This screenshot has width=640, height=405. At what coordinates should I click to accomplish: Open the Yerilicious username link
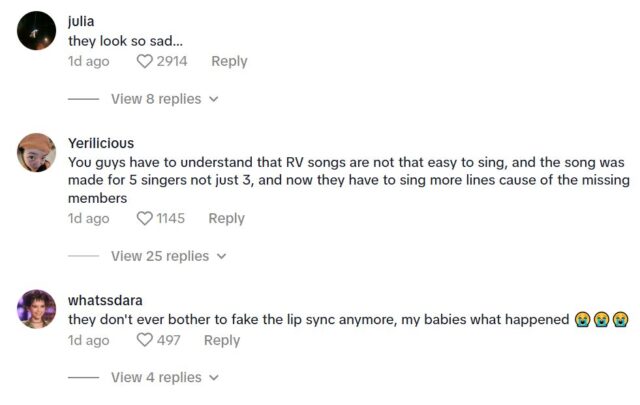(x=100, y=143)
